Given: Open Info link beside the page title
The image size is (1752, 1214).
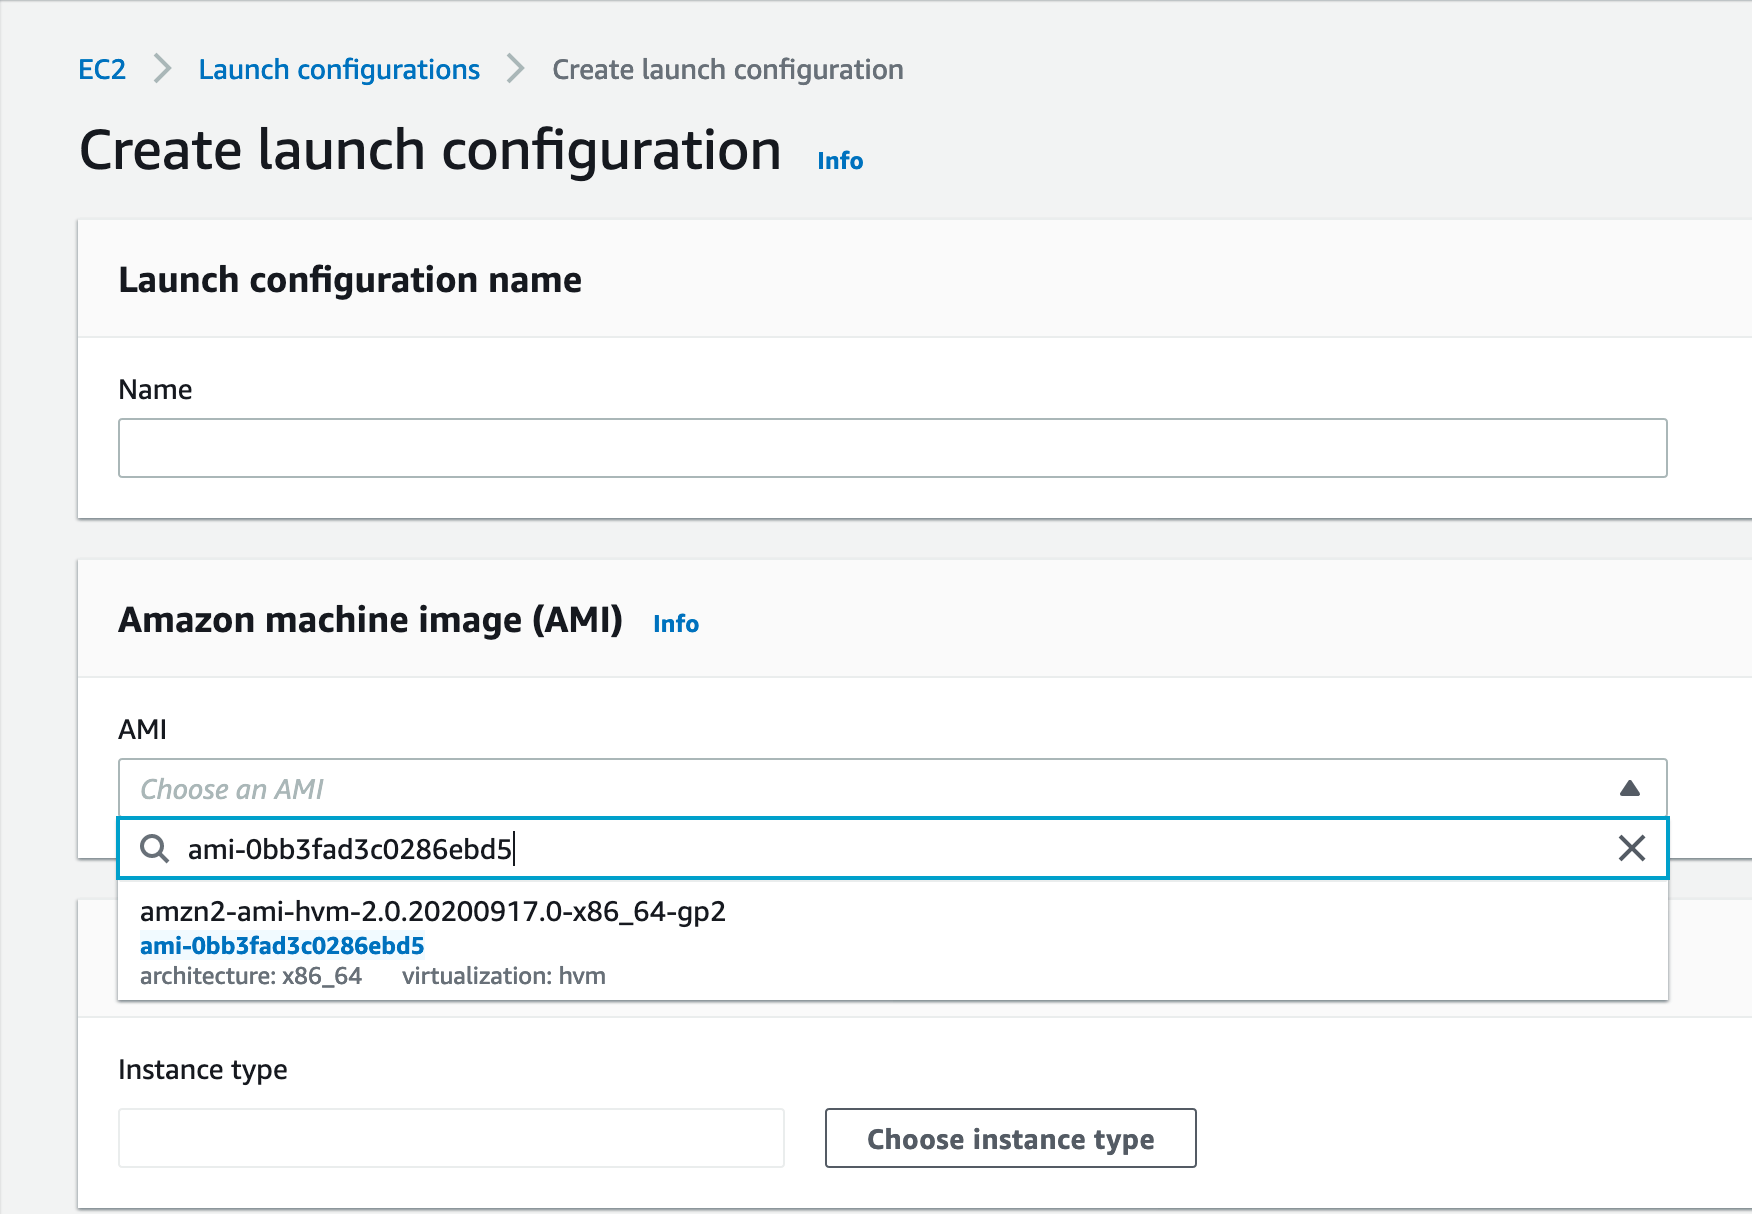Looking at the screenshot, I should click(839, 161).
